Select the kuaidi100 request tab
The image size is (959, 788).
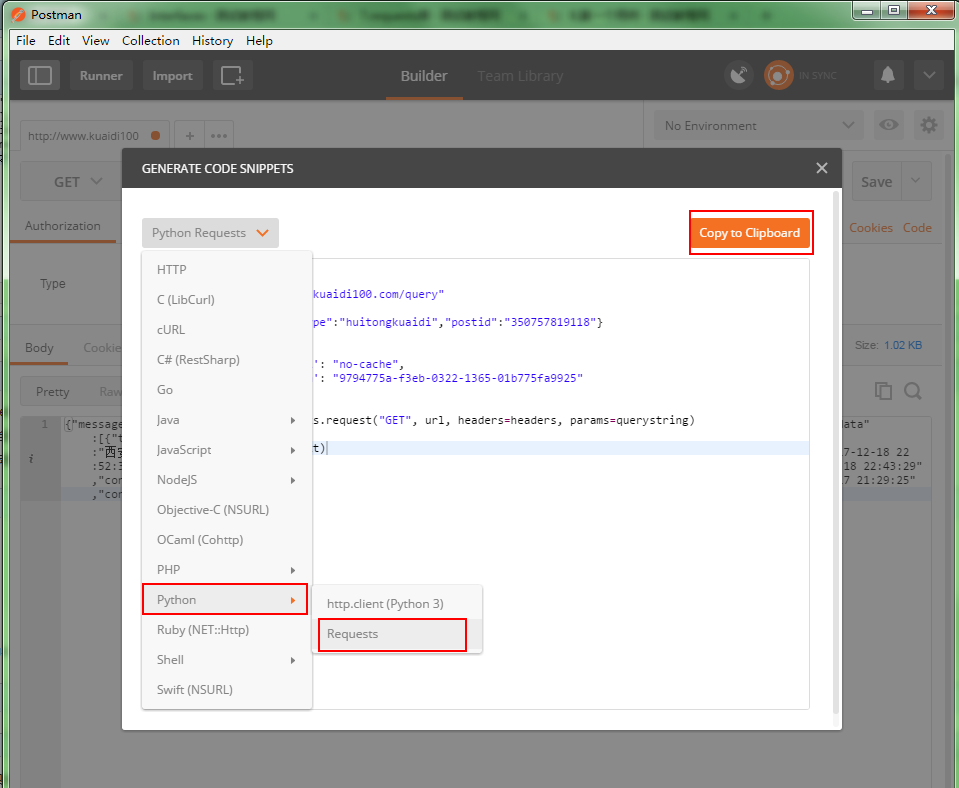click(x=94, y=136)
